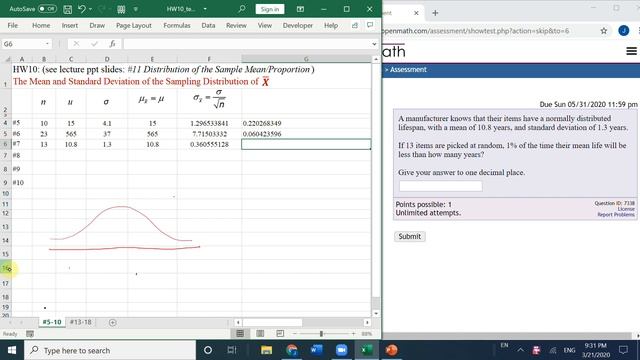The width and height of the screenshot is (640, 360).
Task: Select the empty active cell G6
Action: (306, 144)
